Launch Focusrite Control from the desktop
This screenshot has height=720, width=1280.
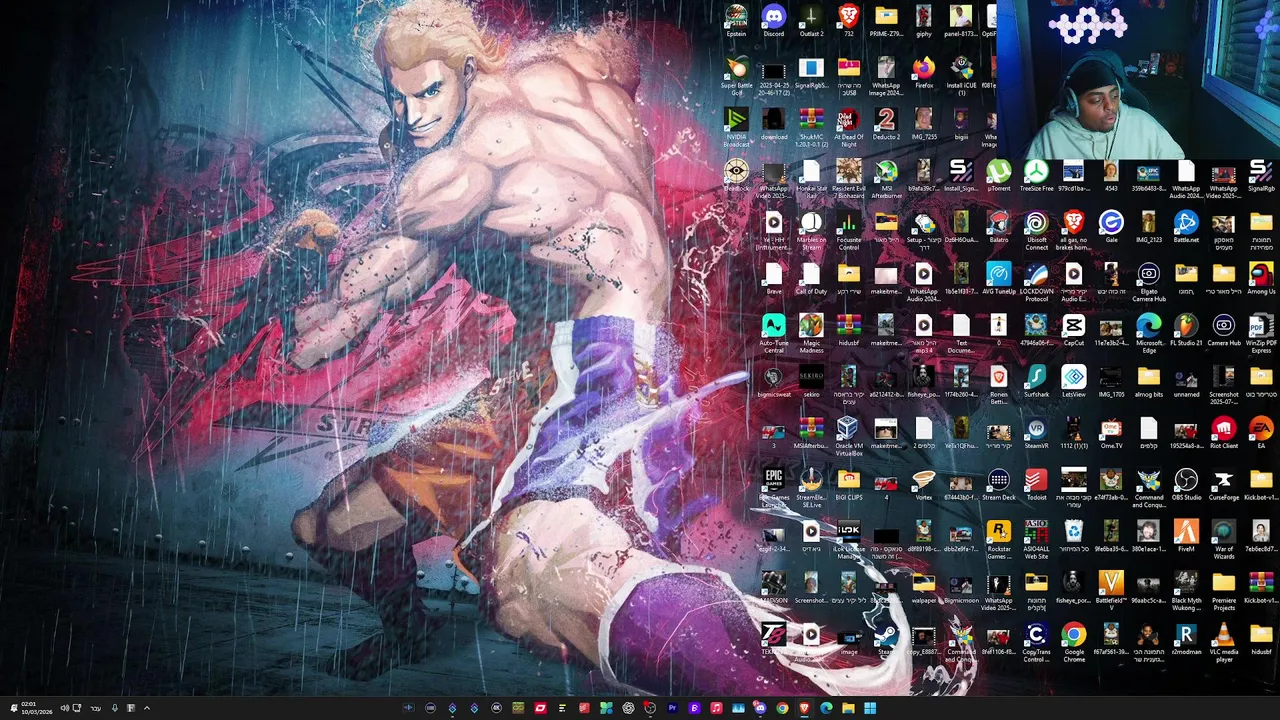(x=848, y=230)
